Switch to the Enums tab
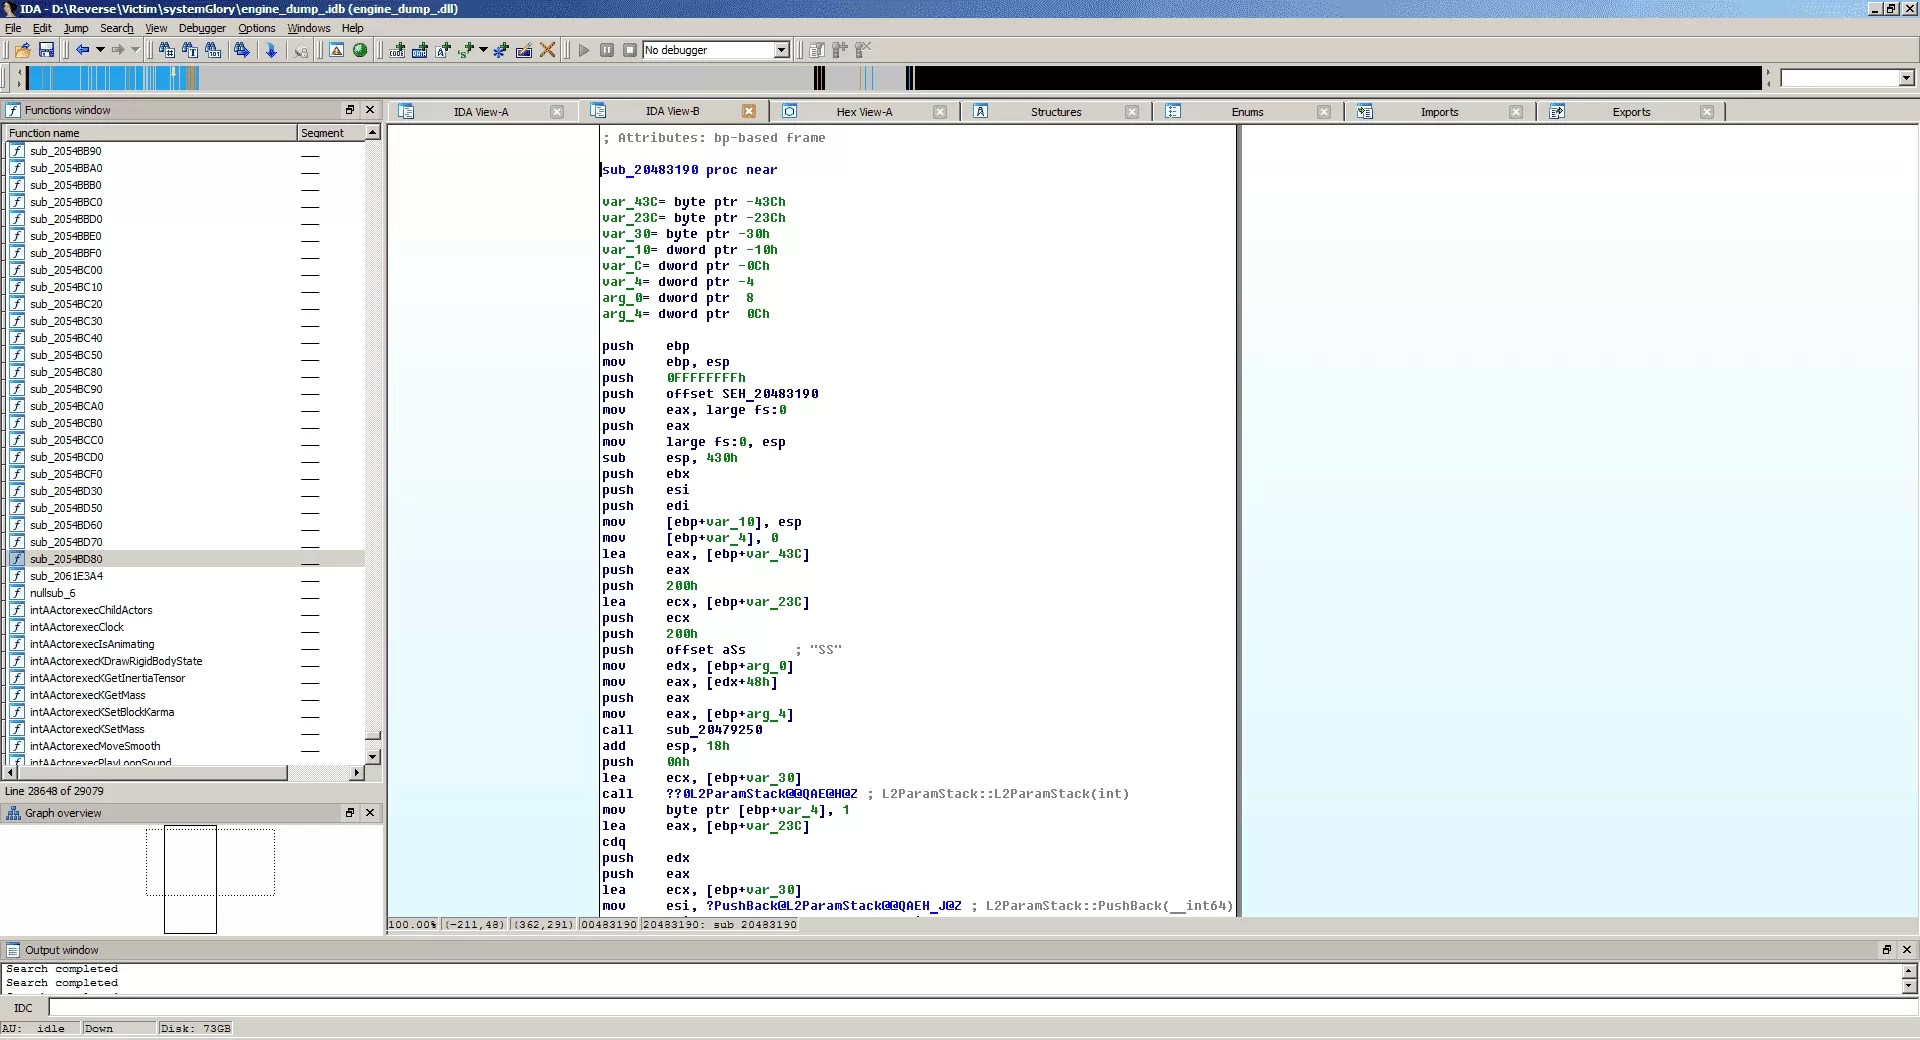The image size is (1920, 1040). click(1247, 112)
